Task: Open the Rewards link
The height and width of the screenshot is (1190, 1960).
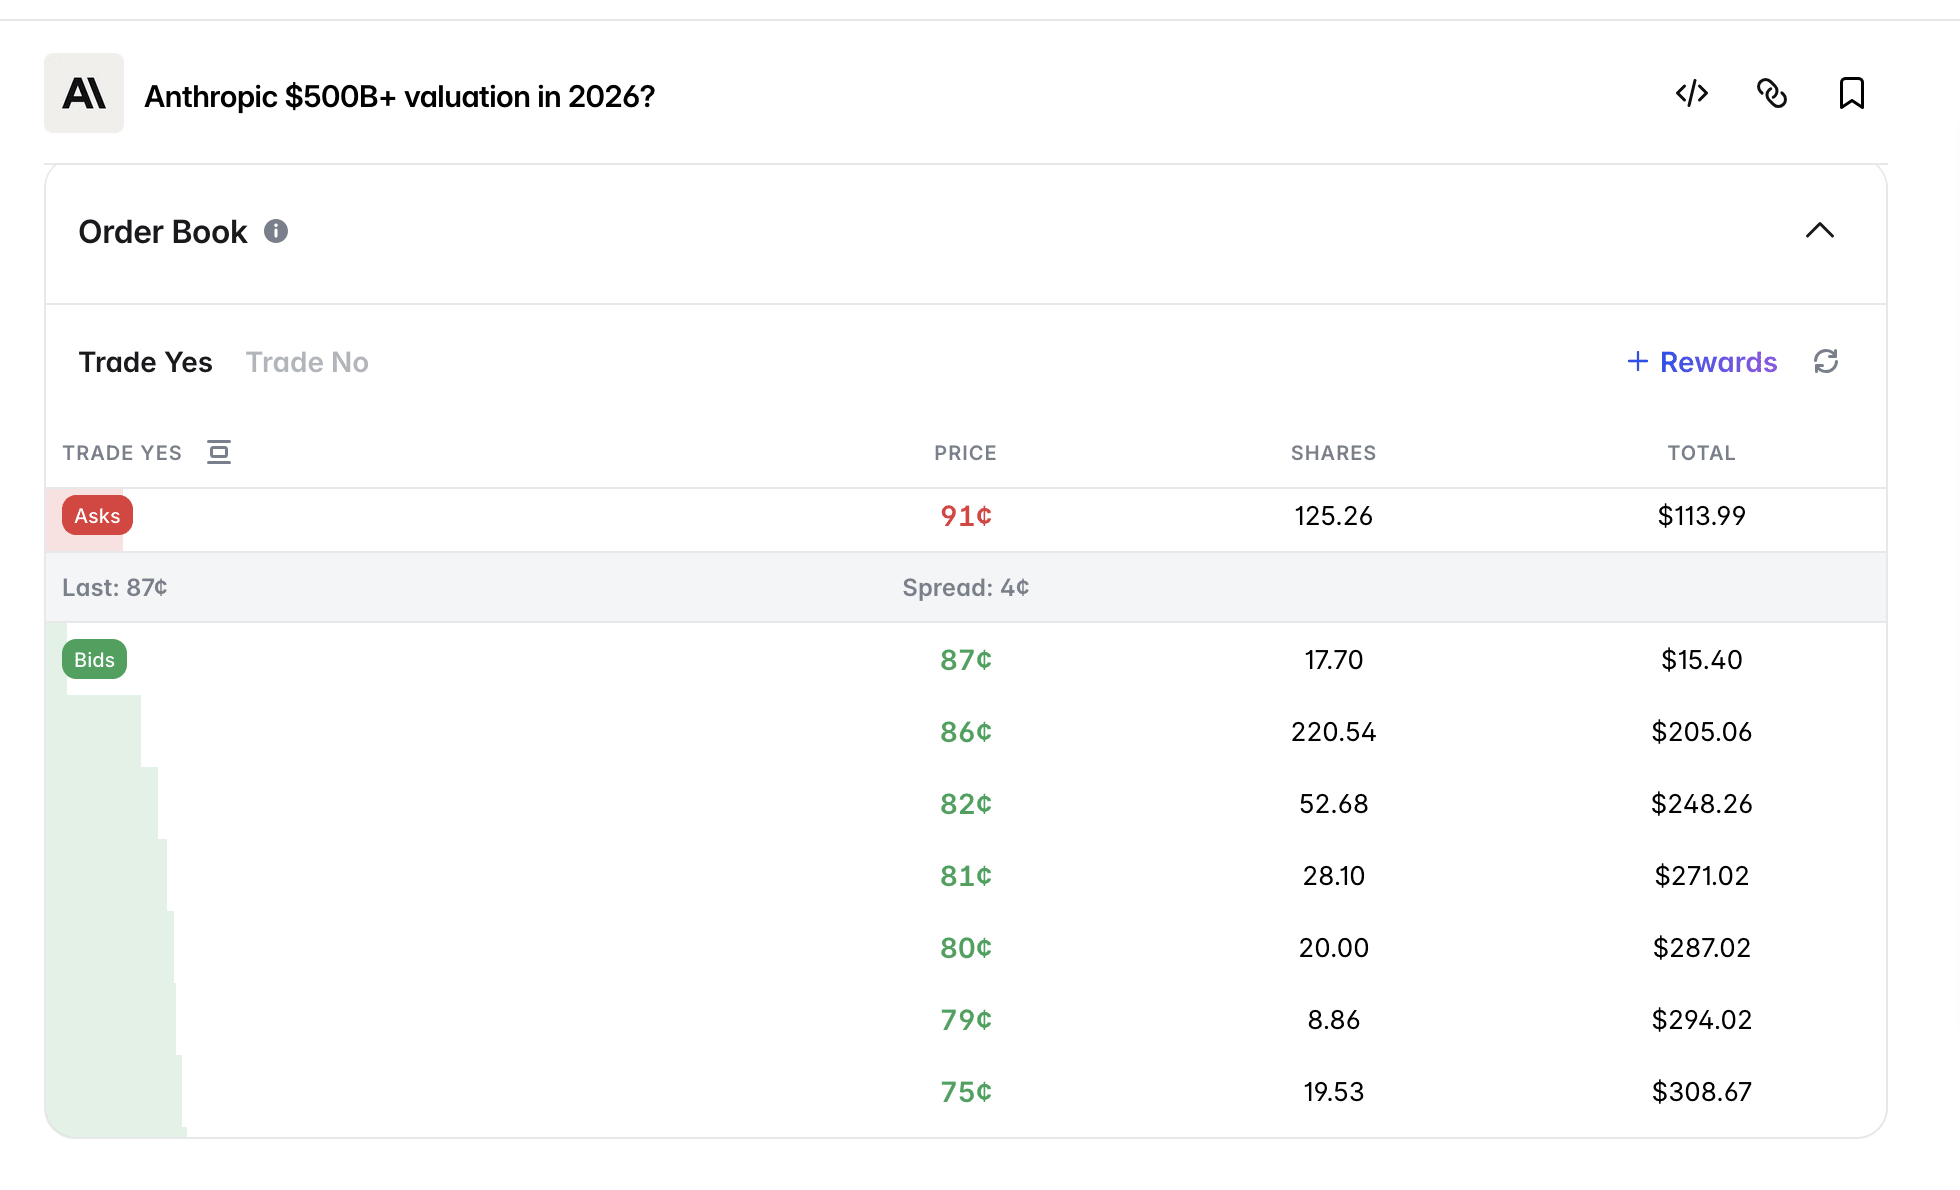Action: pyautogui.click(x=1718, y=362)
